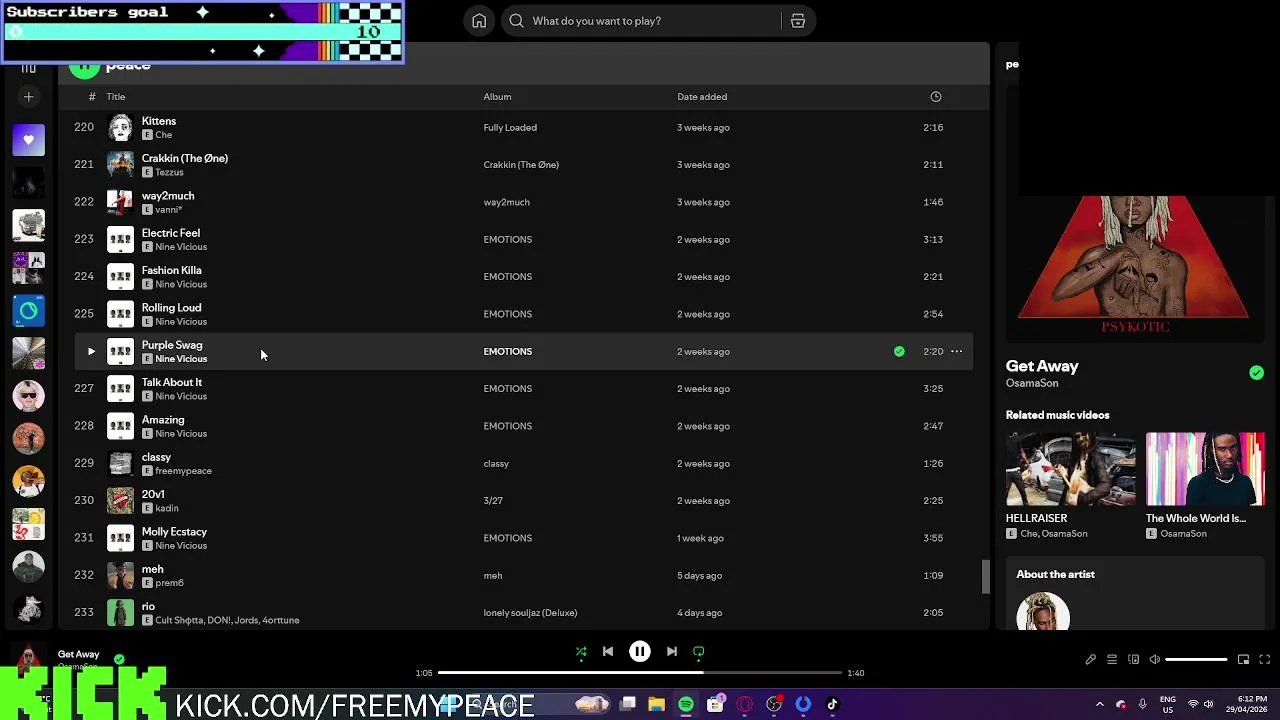This screenshot has width=1280, height=720.
Task: Play Purple Swag using row play button
Action: 91,352
